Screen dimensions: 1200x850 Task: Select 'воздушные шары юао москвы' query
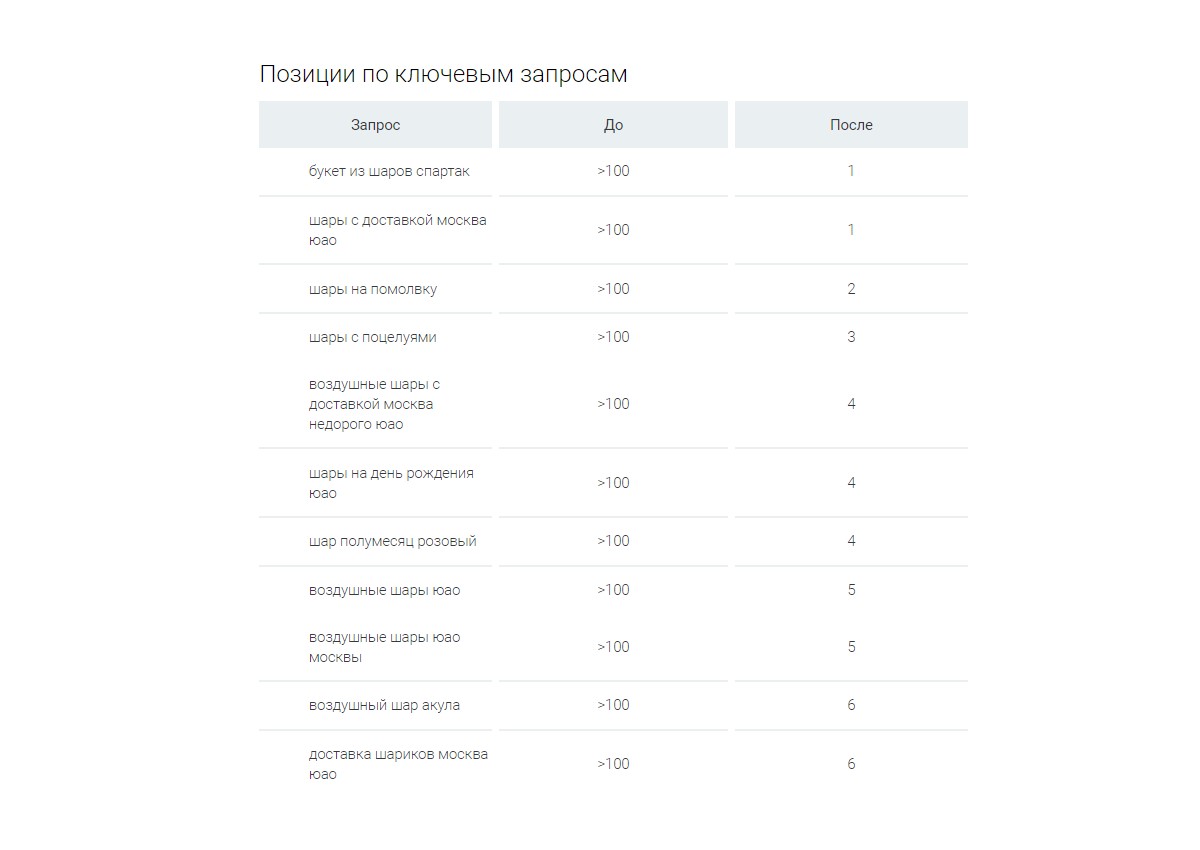385,647
